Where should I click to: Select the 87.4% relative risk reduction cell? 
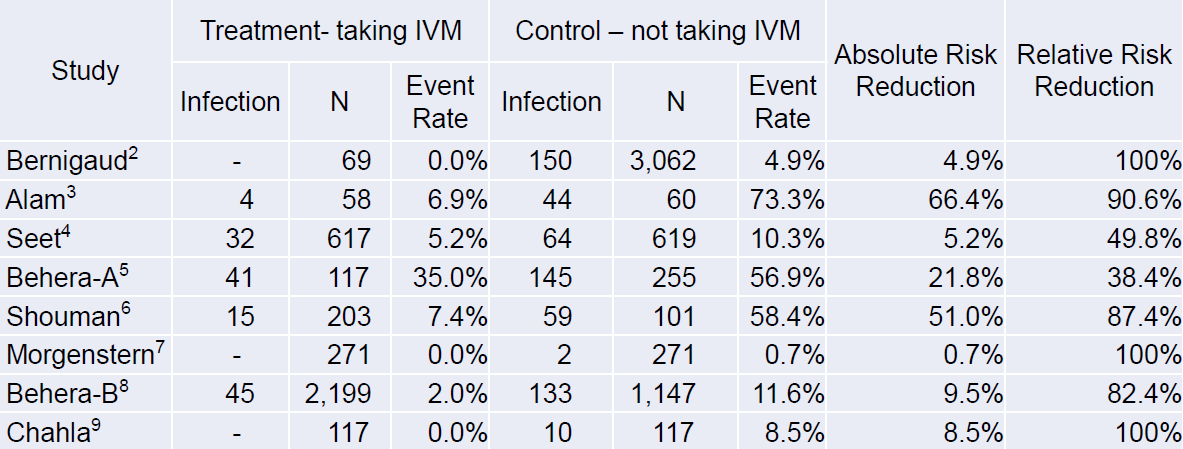pyautogui.click(x=1147, y=316)
